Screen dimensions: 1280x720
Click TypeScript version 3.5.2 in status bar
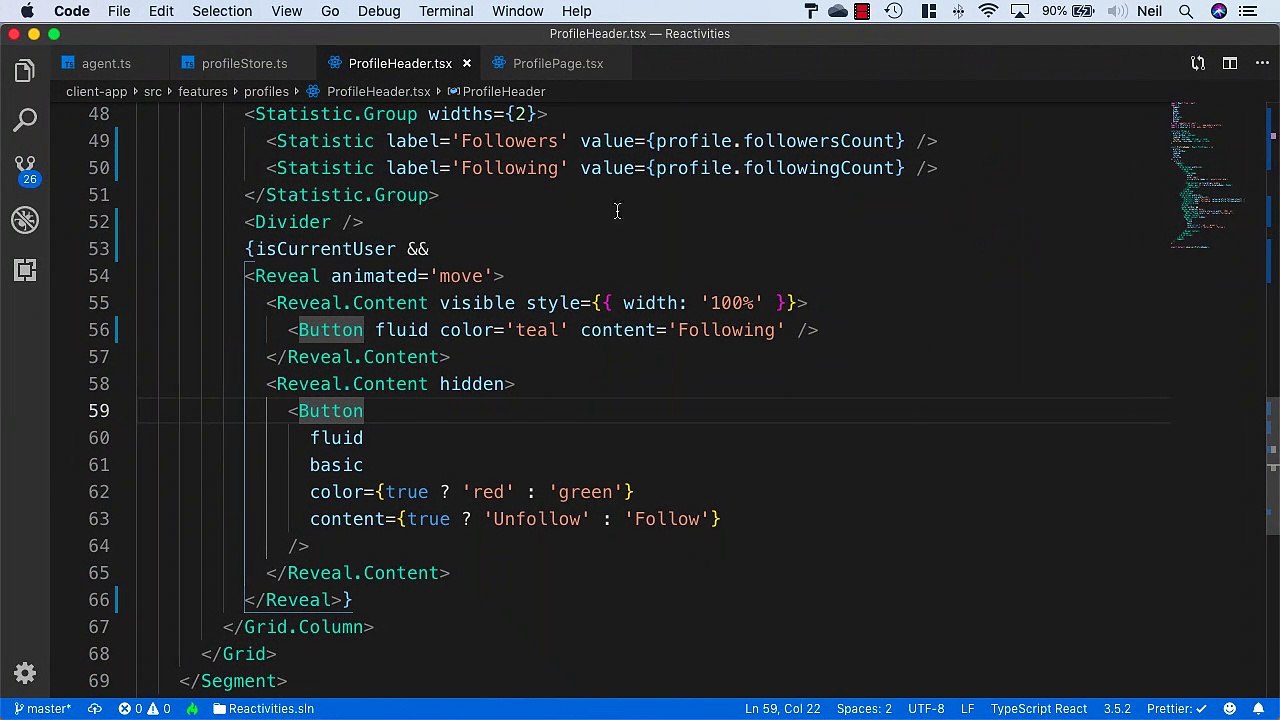coord(1117,708)
